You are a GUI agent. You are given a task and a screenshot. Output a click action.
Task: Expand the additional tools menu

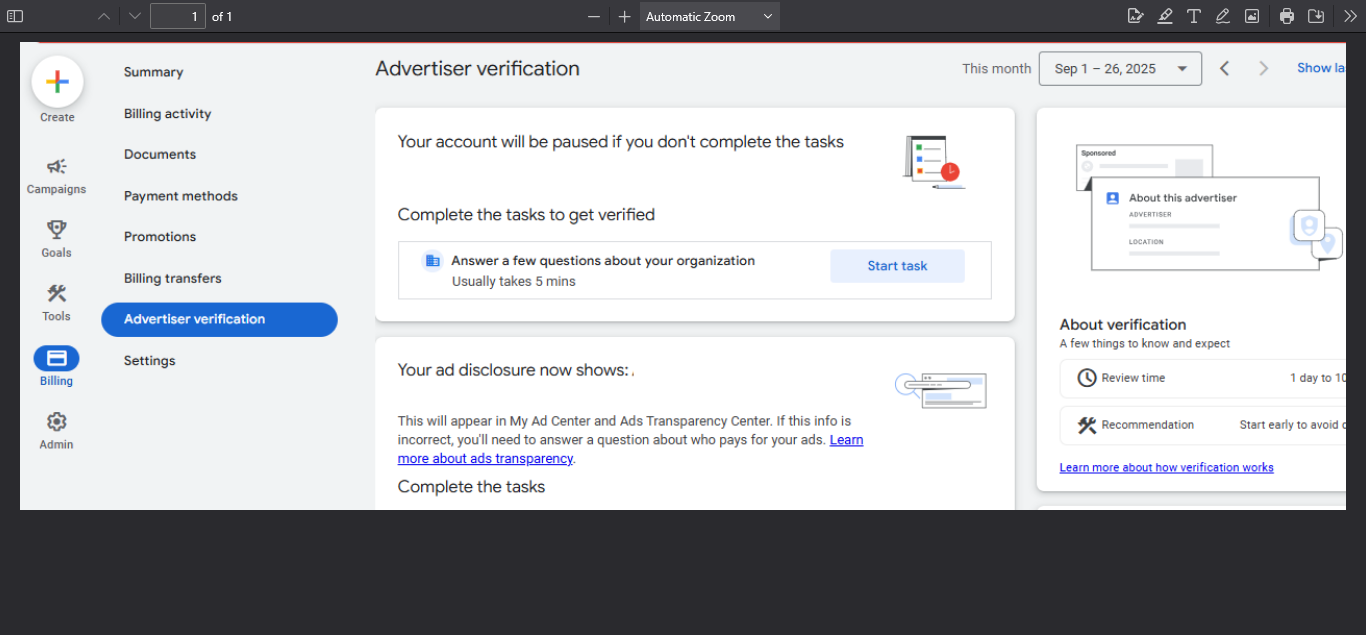tap(1350, 16)
